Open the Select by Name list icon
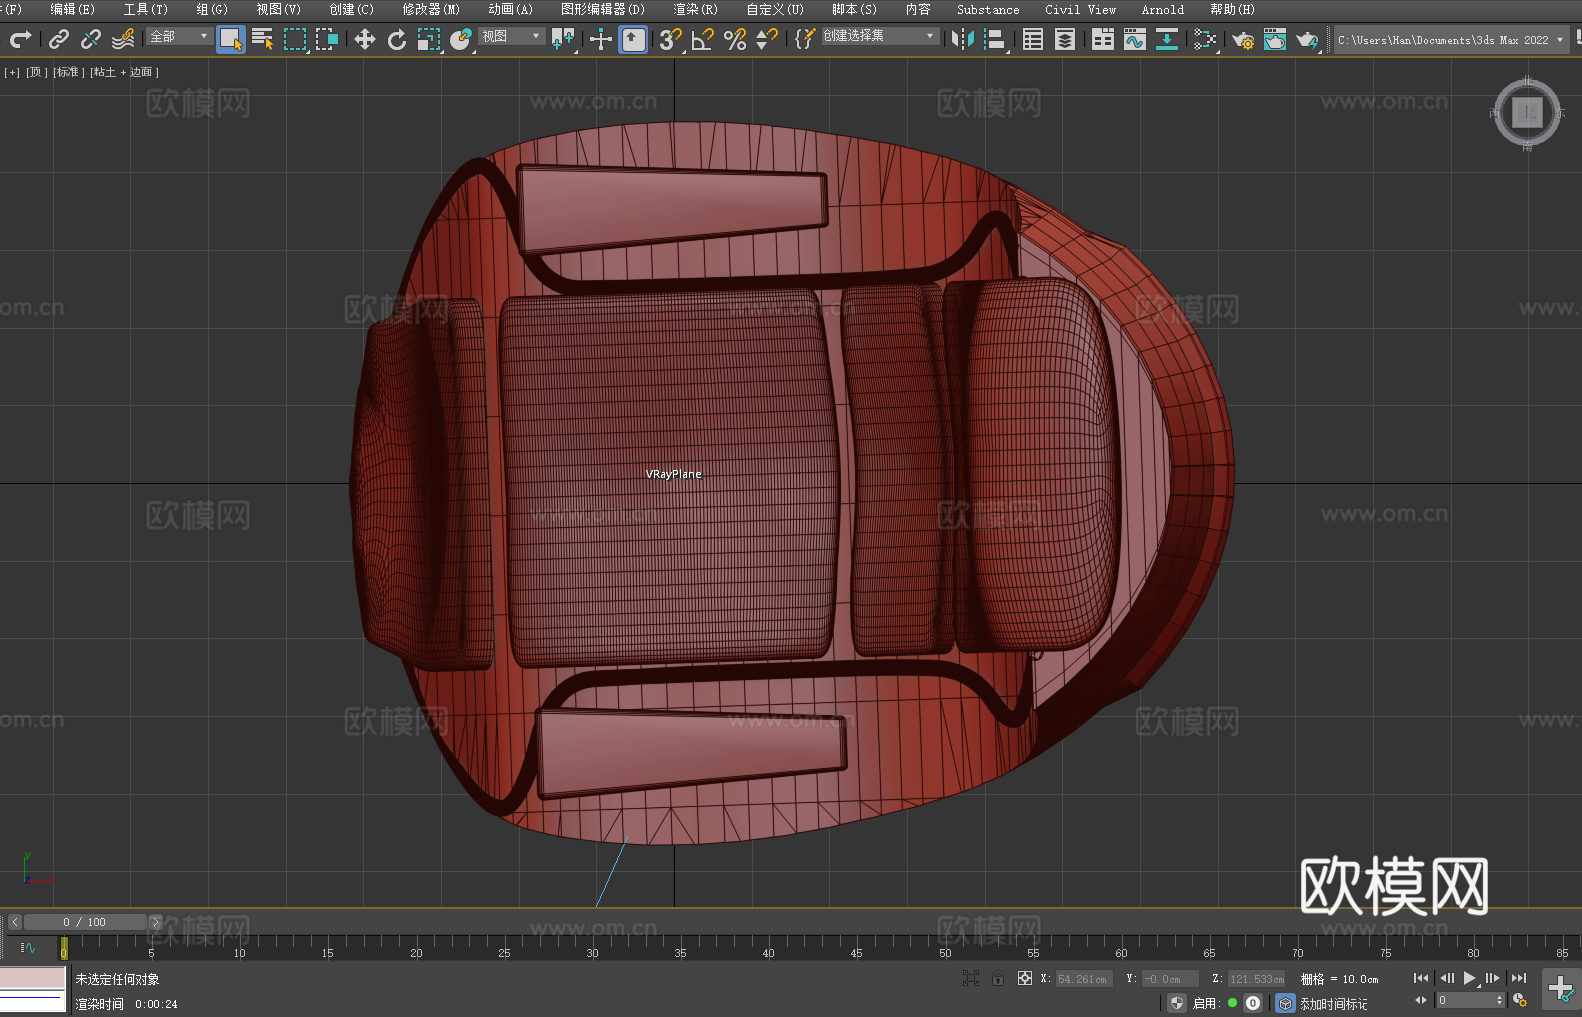 (263, 39)
